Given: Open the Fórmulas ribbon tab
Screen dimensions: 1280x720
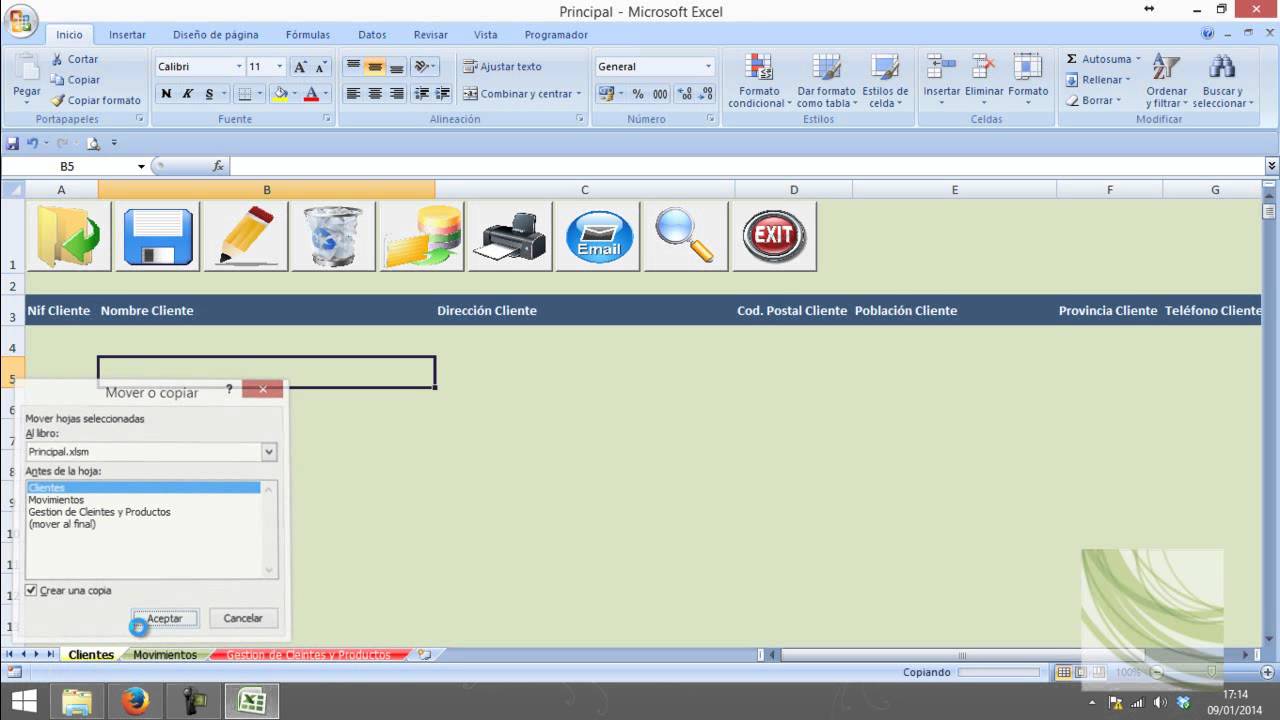Looking at the screenshot, I should pos(308,34).
